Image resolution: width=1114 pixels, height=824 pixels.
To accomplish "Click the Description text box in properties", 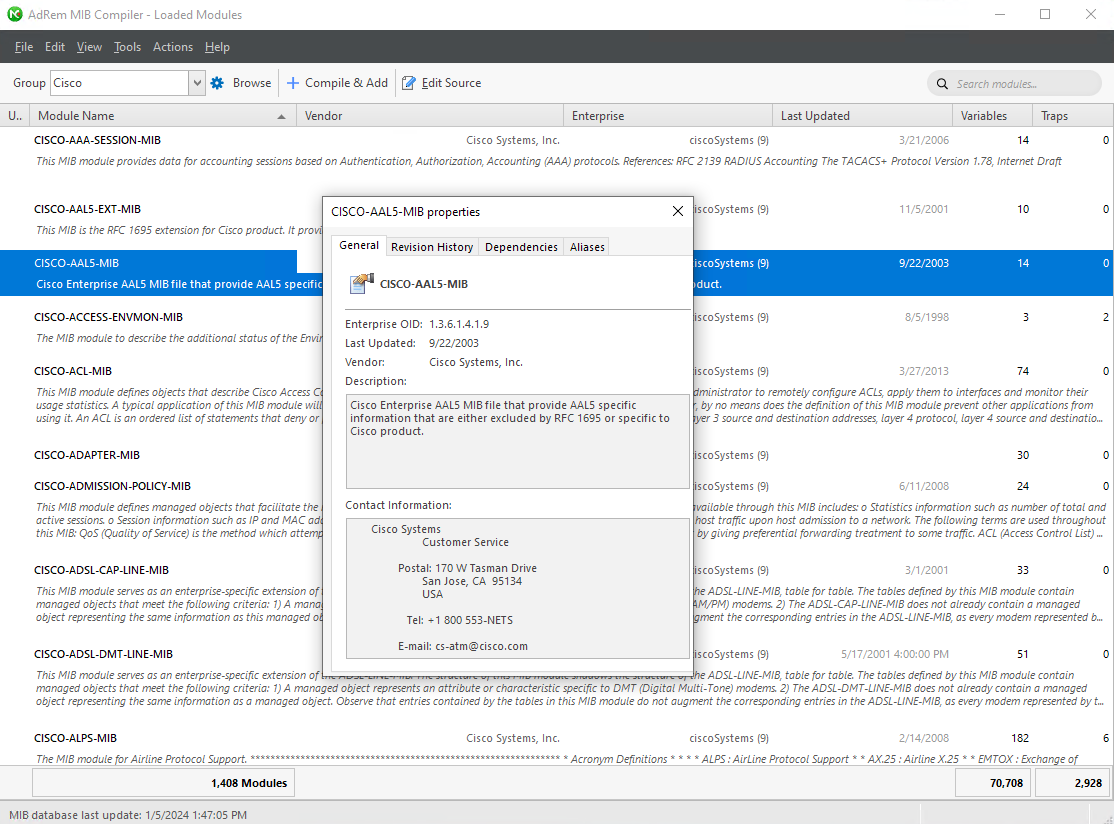I will pos(517,441).
